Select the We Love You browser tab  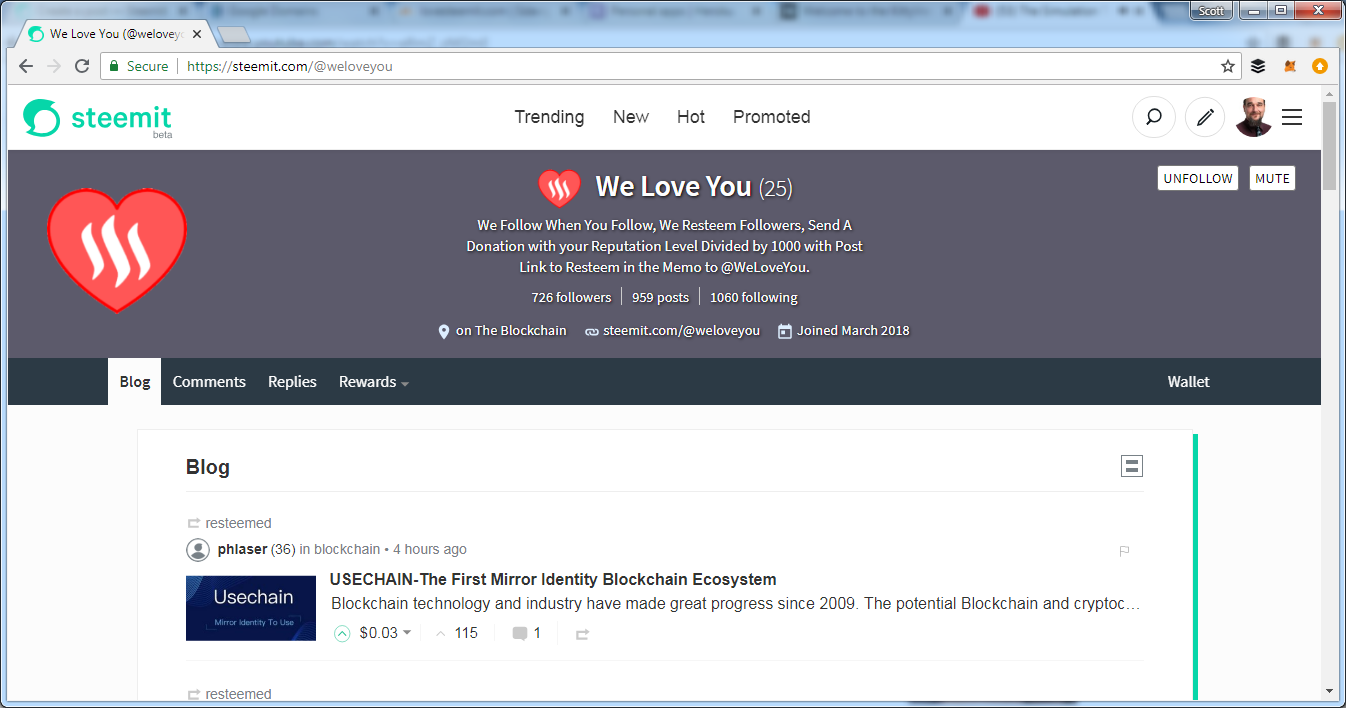click(x=117, y=34)
